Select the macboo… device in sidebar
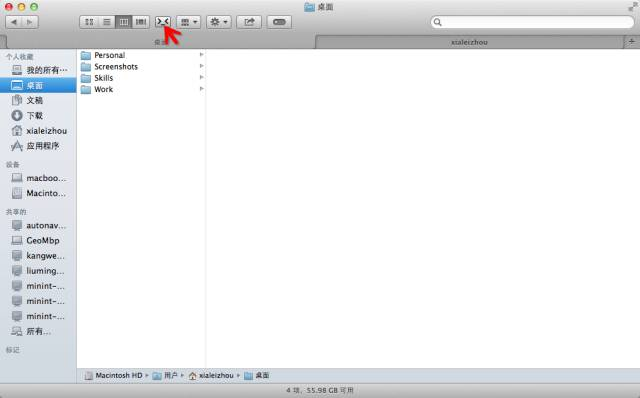The height and width of the screenshot is (398, 640). click(39, 178)
